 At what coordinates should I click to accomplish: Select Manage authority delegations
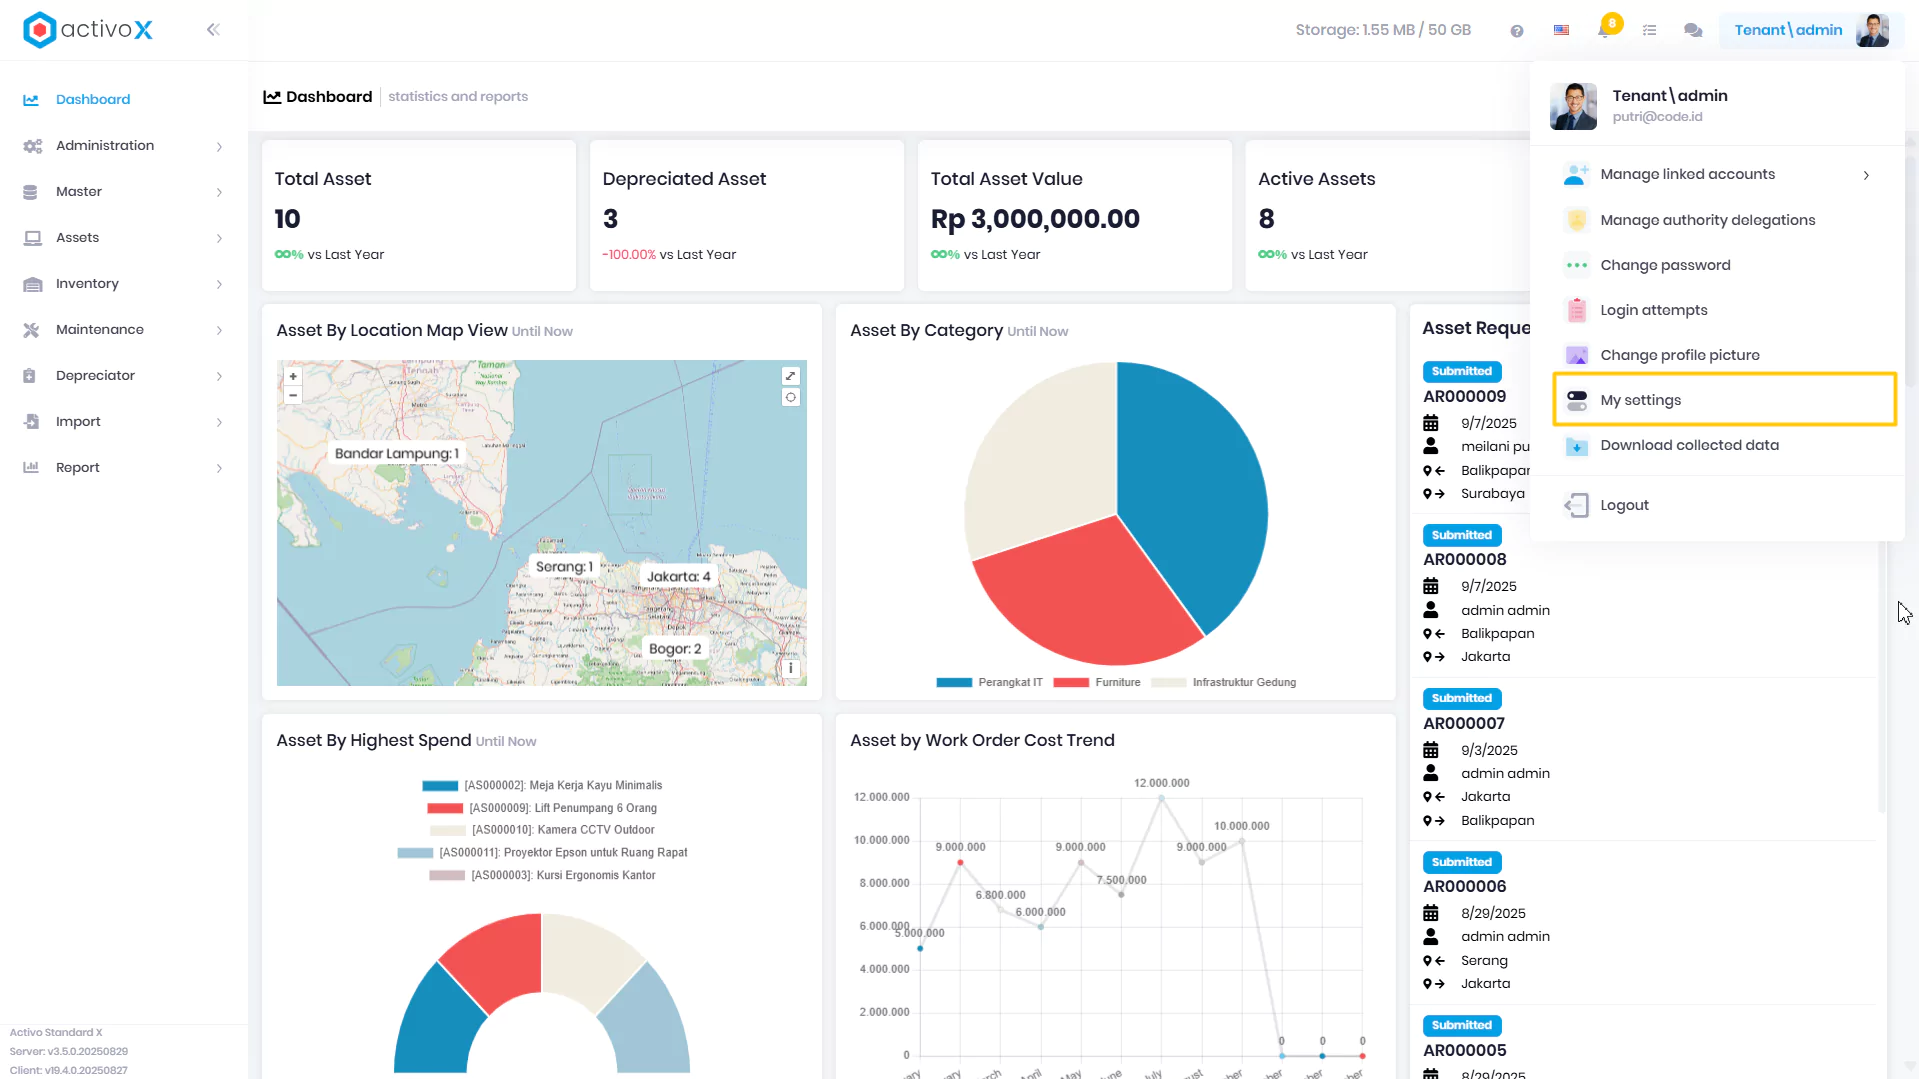coord(1717,220)
